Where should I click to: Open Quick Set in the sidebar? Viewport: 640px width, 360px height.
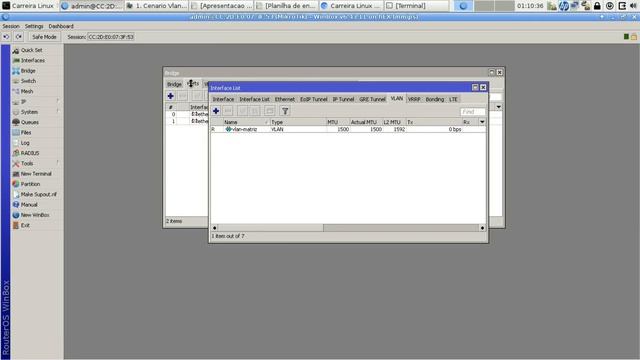tap(31, 50)
